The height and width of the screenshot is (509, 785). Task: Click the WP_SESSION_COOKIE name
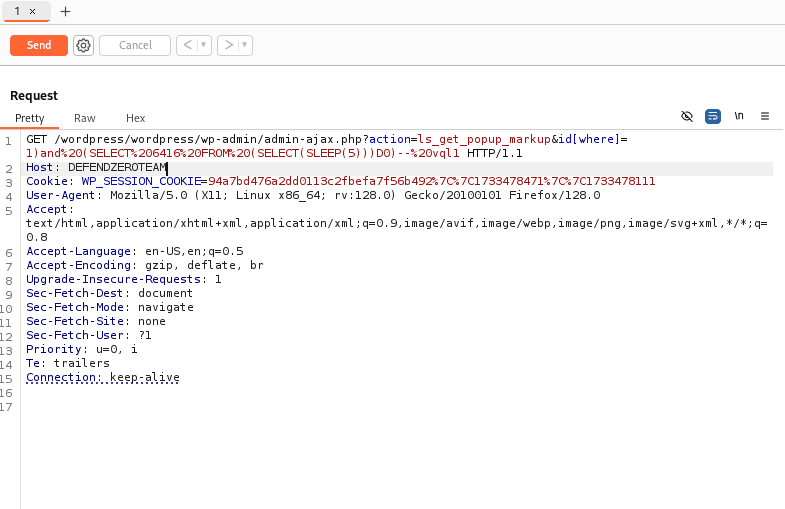(141, 181)
